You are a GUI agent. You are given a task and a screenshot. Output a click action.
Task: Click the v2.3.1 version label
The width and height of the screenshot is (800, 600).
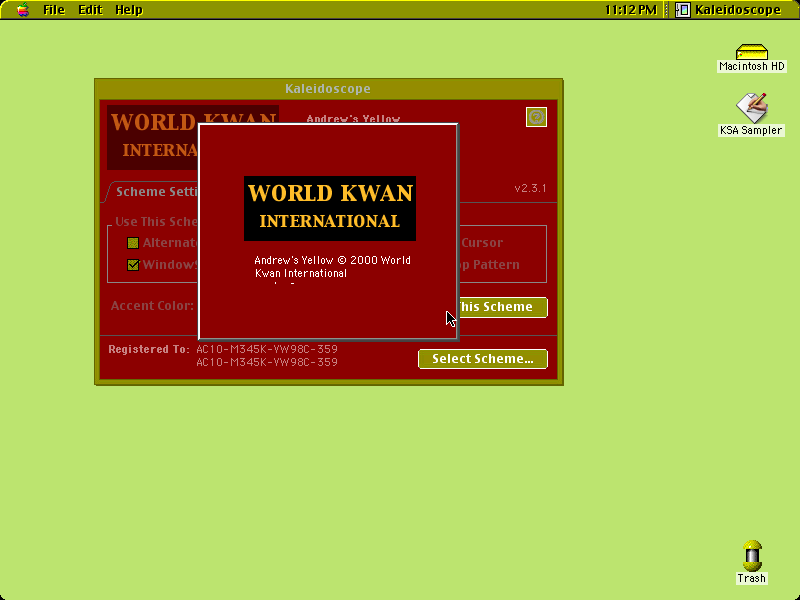[x=530, y=188]
